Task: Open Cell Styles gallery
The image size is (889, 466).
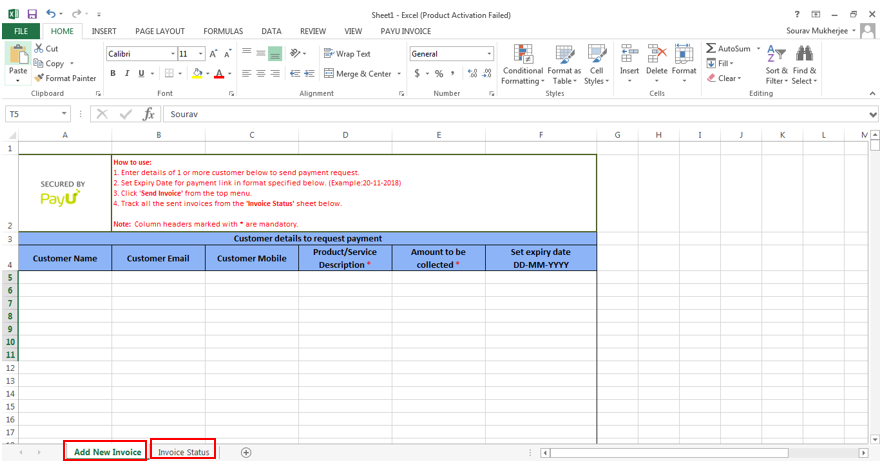Action: click(x=596, y=65)
